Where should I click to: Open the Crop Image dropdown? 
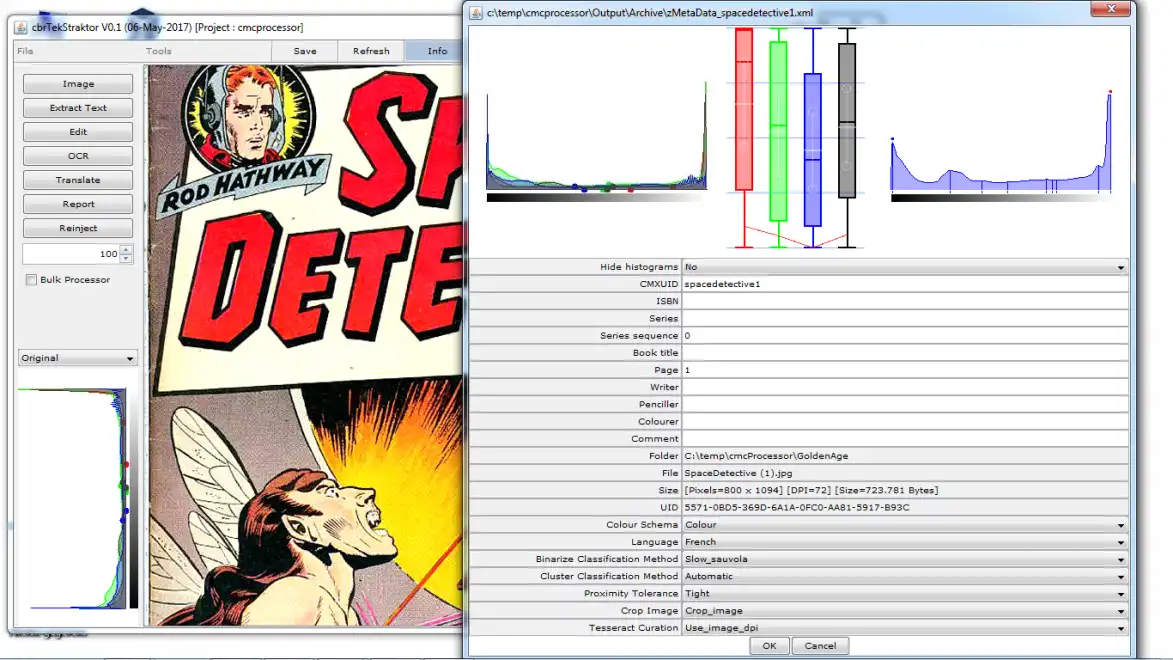pyautogui.click(x=904, y=611)
